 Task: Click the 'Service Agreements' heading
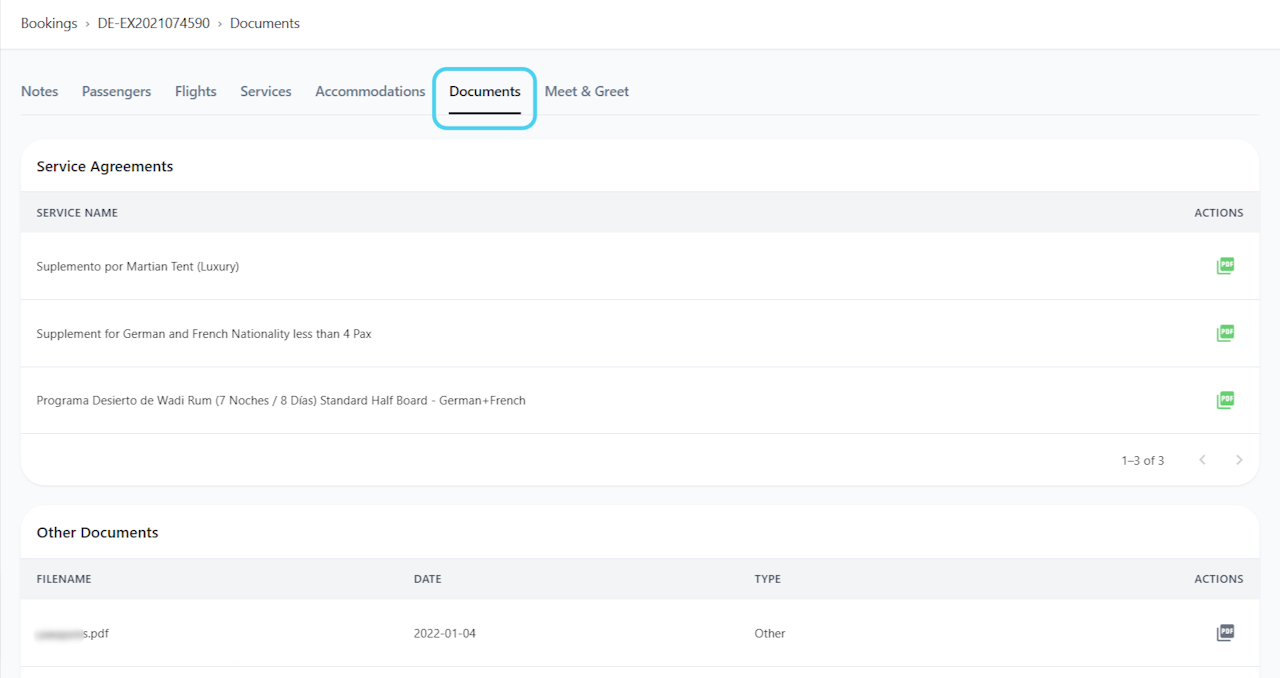point(105,166)
